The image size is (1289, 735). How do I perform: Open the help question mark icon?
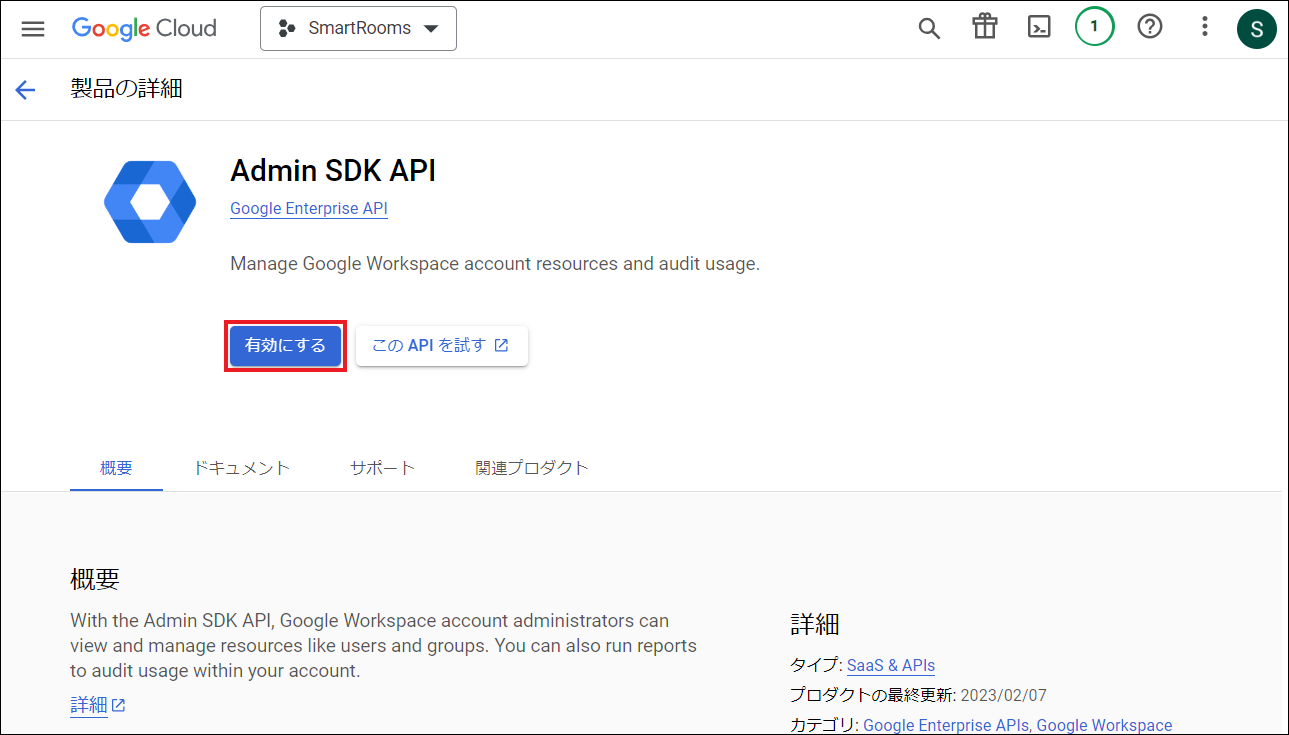[x=1150, y=28]
